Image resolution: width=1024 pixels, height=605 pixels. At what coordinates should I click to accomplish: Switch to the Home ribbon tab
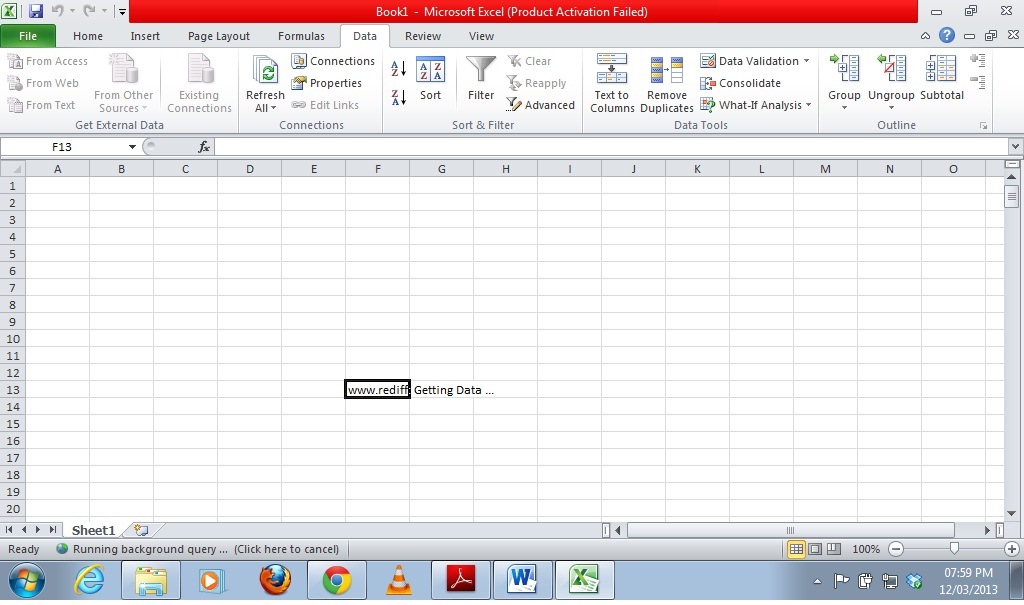88,36
